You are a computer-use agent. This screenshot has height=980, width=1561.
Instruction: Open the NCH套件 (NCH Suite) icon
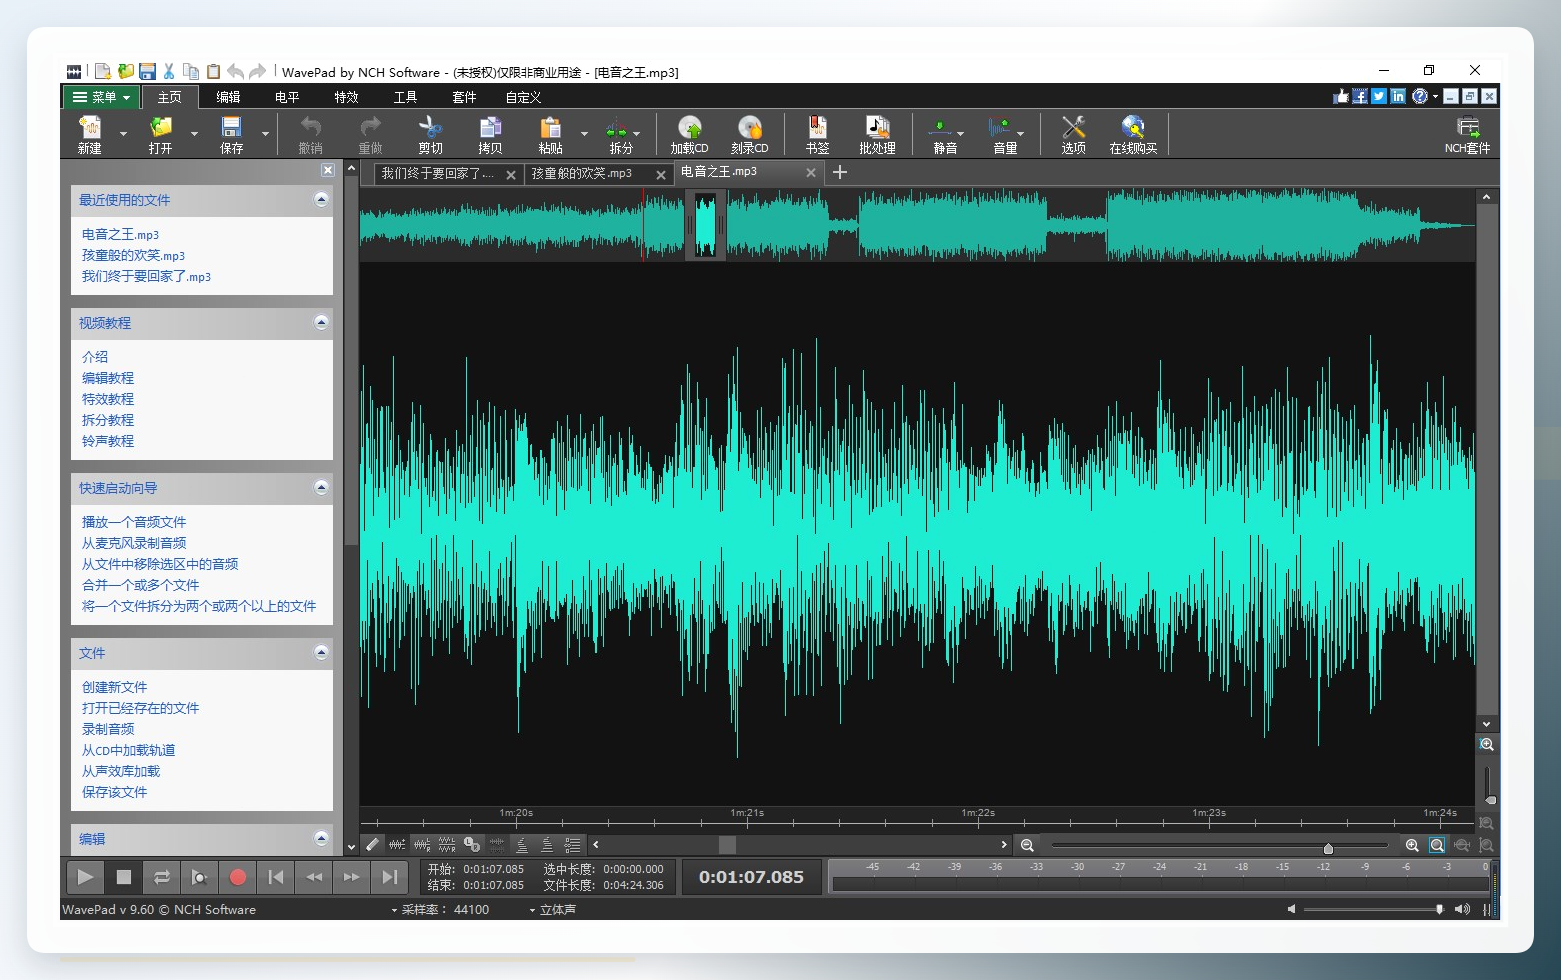pos(1467,127)
